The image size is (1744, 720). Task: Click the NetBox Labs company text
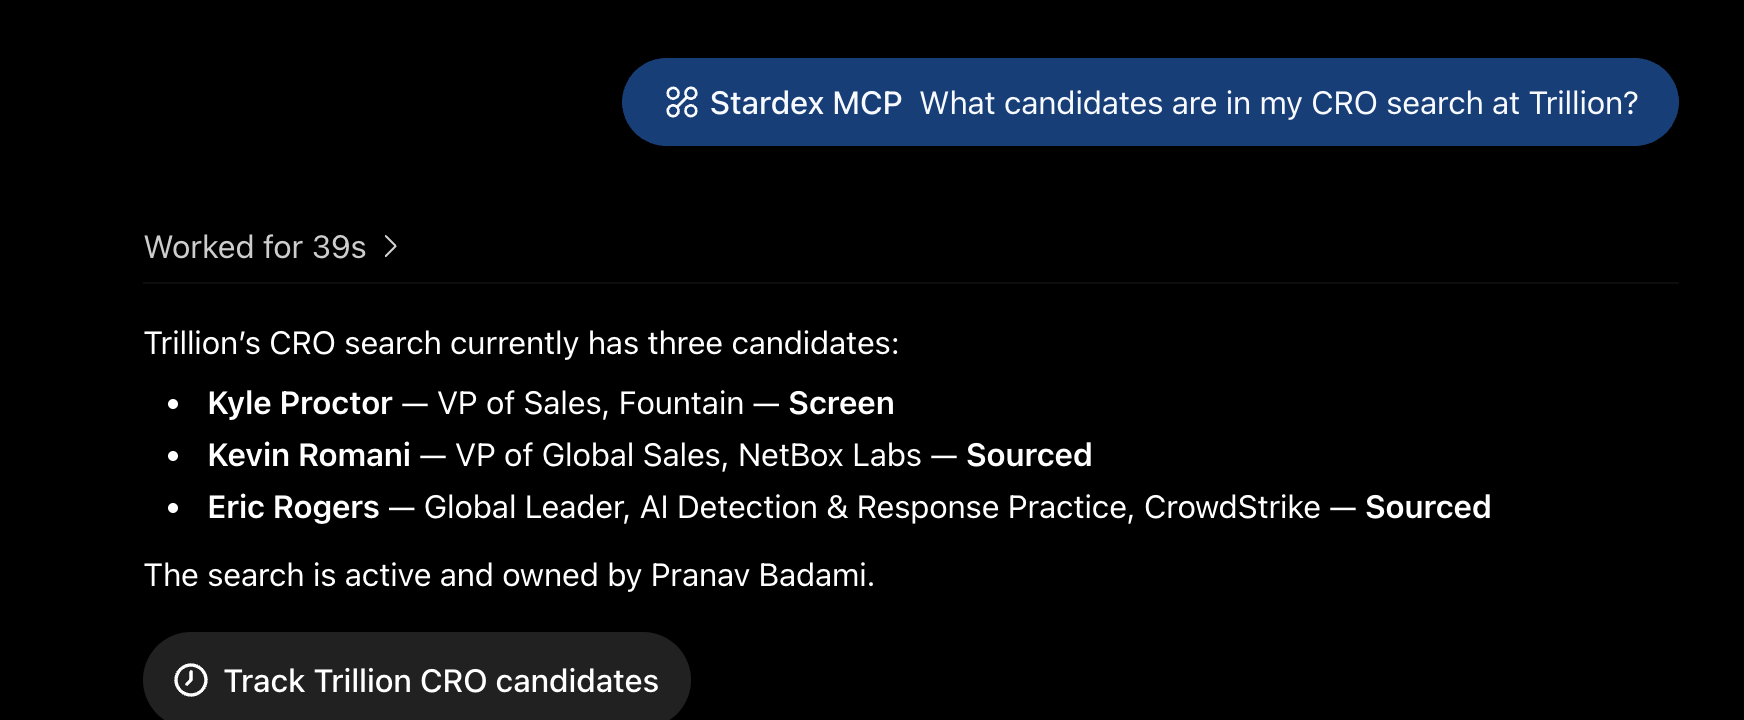pos(830,455)
